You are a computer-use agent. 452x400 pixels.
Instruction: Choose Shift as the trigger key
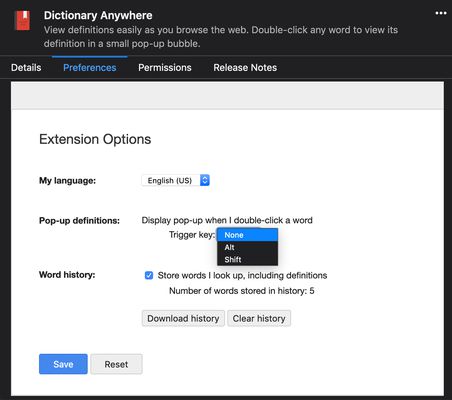247,260
